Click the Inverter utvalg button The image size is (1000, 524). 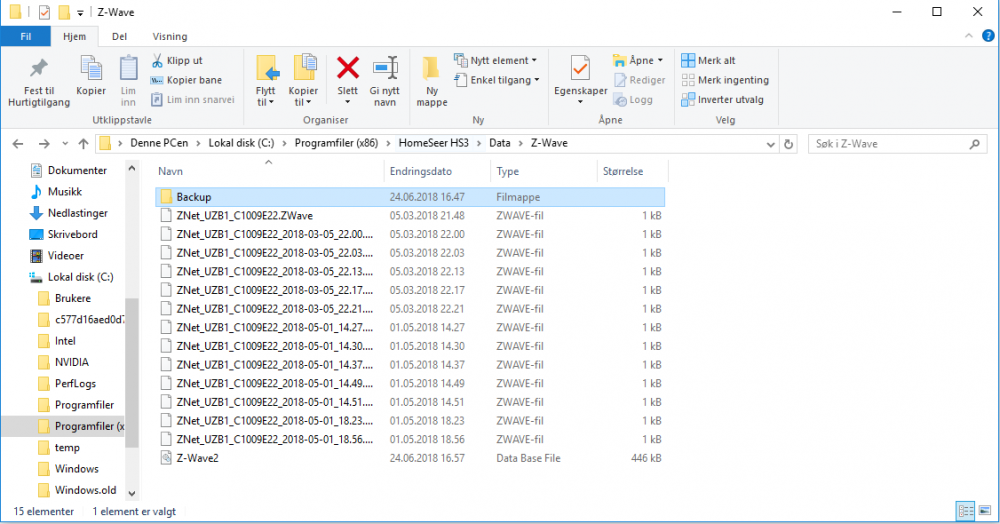[722, 99]
